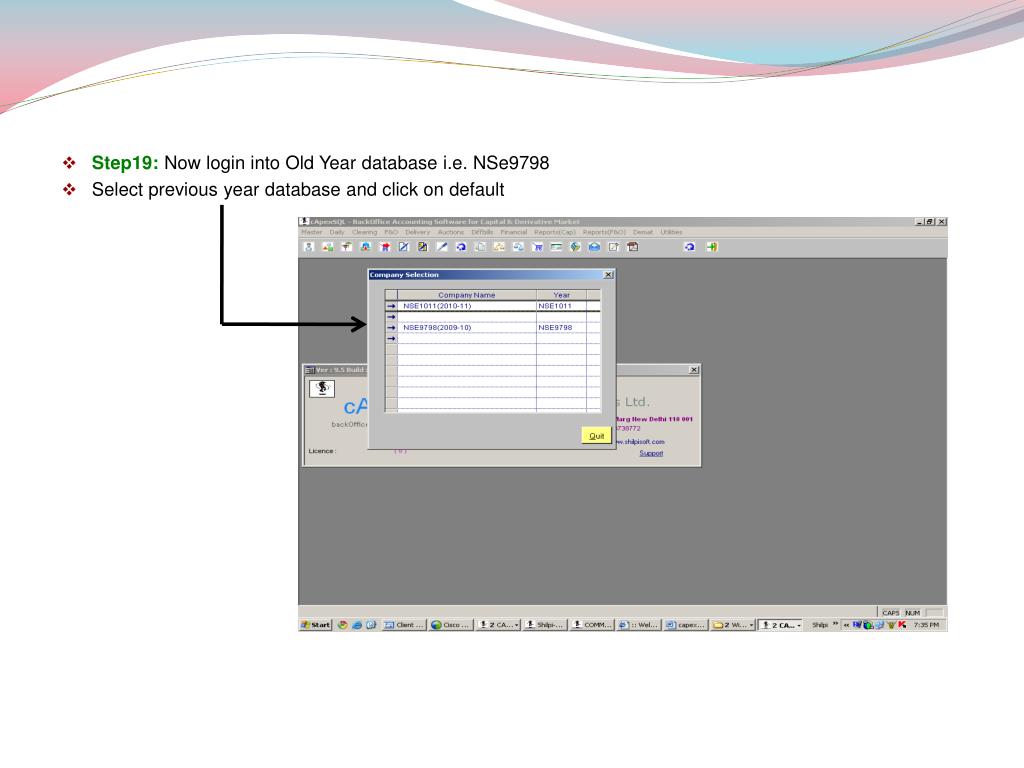Click the diagonal blue pen toolbar icon
Viewport: 1024px width, 768px height.
click(x=442, y=247)
